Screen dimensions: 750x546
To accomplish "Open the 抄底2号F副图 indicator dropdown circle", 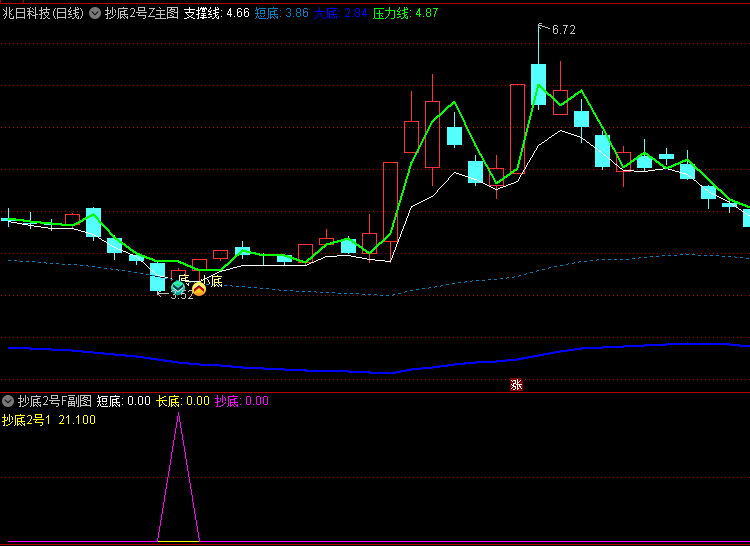I will pyautogui.click(x=8, y=401).
